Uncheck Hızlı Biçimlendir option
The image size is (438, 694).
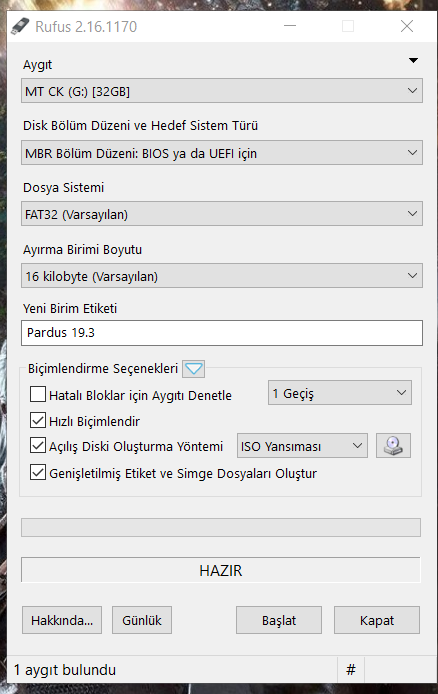[38, 420]
